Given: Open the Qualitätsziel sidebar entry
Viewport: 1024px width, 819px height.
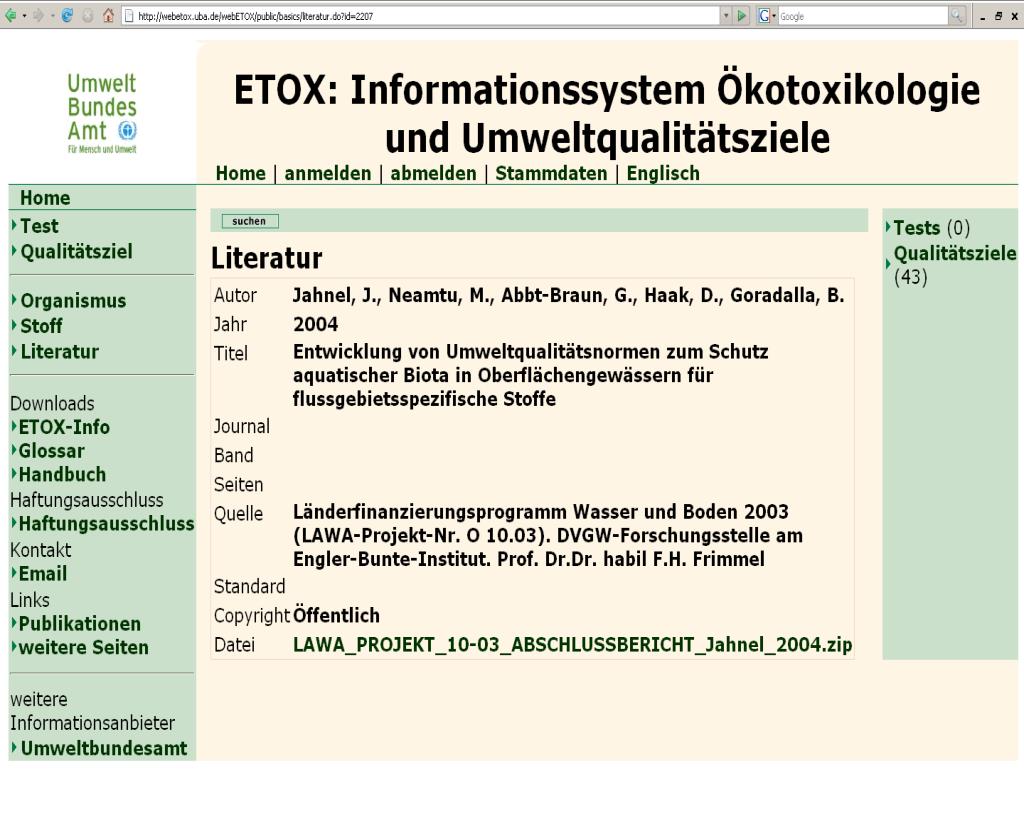Looking at the screenshot, I should pyautogui.click(x=76, y=251).
